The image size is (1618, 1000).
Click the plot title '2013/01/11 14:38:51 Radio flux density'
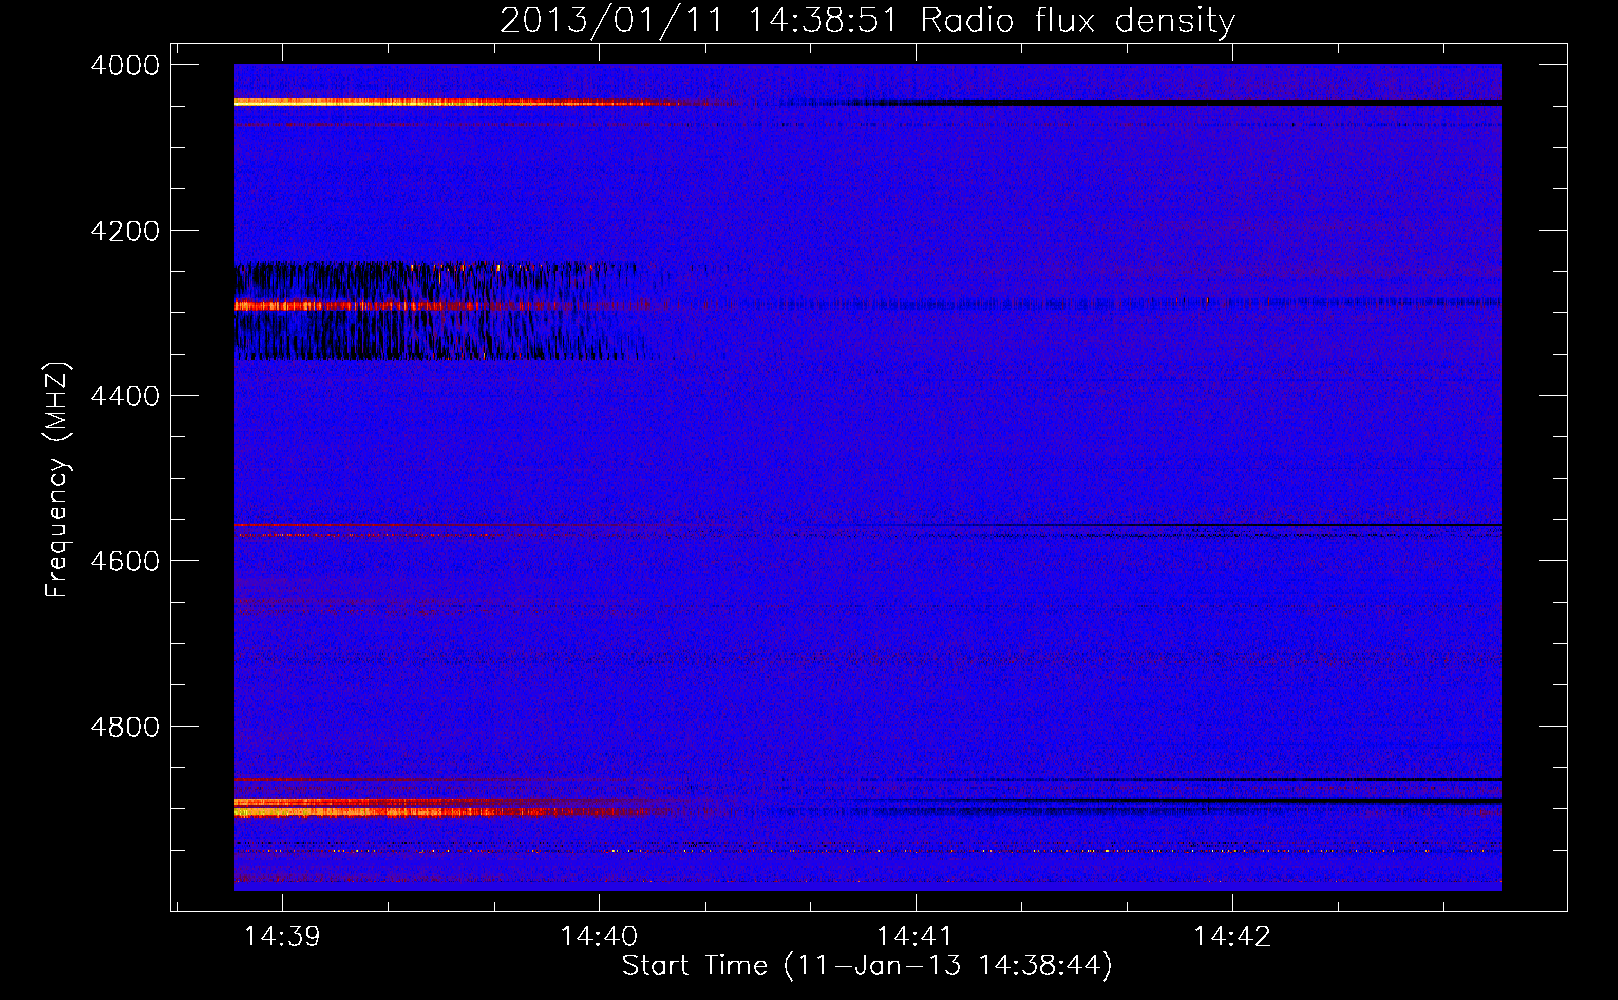(x=867, y=20)
